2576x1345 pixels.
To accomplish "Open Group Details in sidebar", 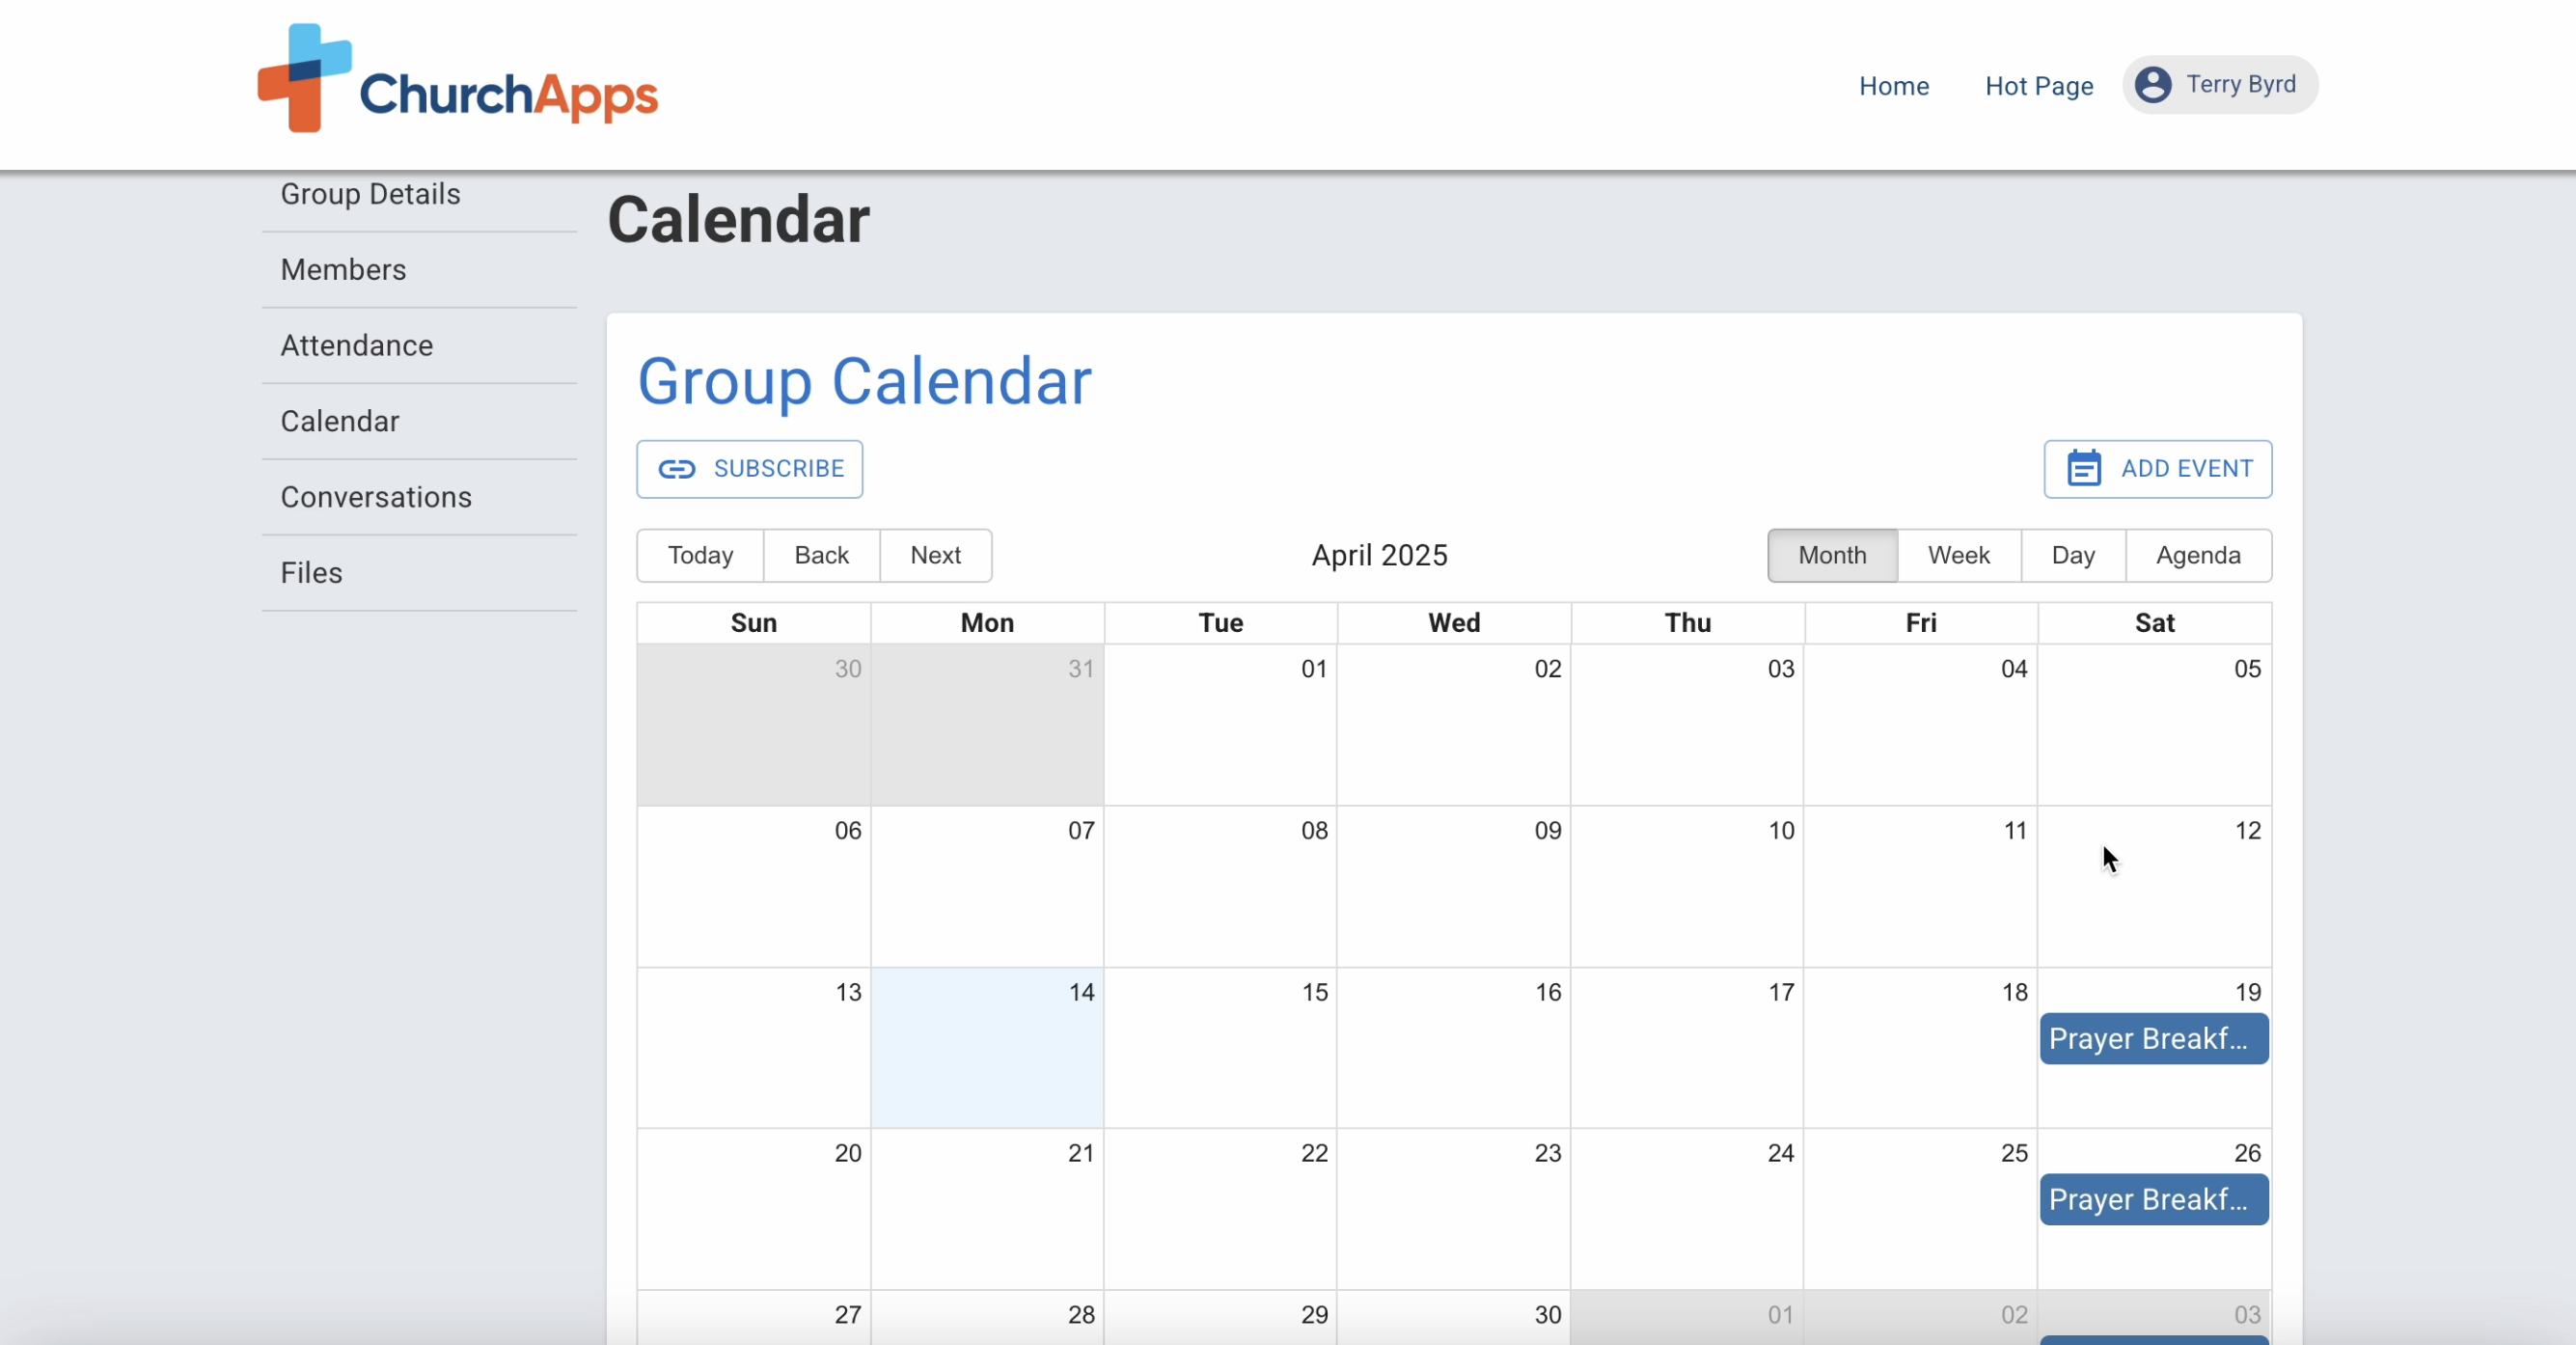I will (x=370, y=194).
